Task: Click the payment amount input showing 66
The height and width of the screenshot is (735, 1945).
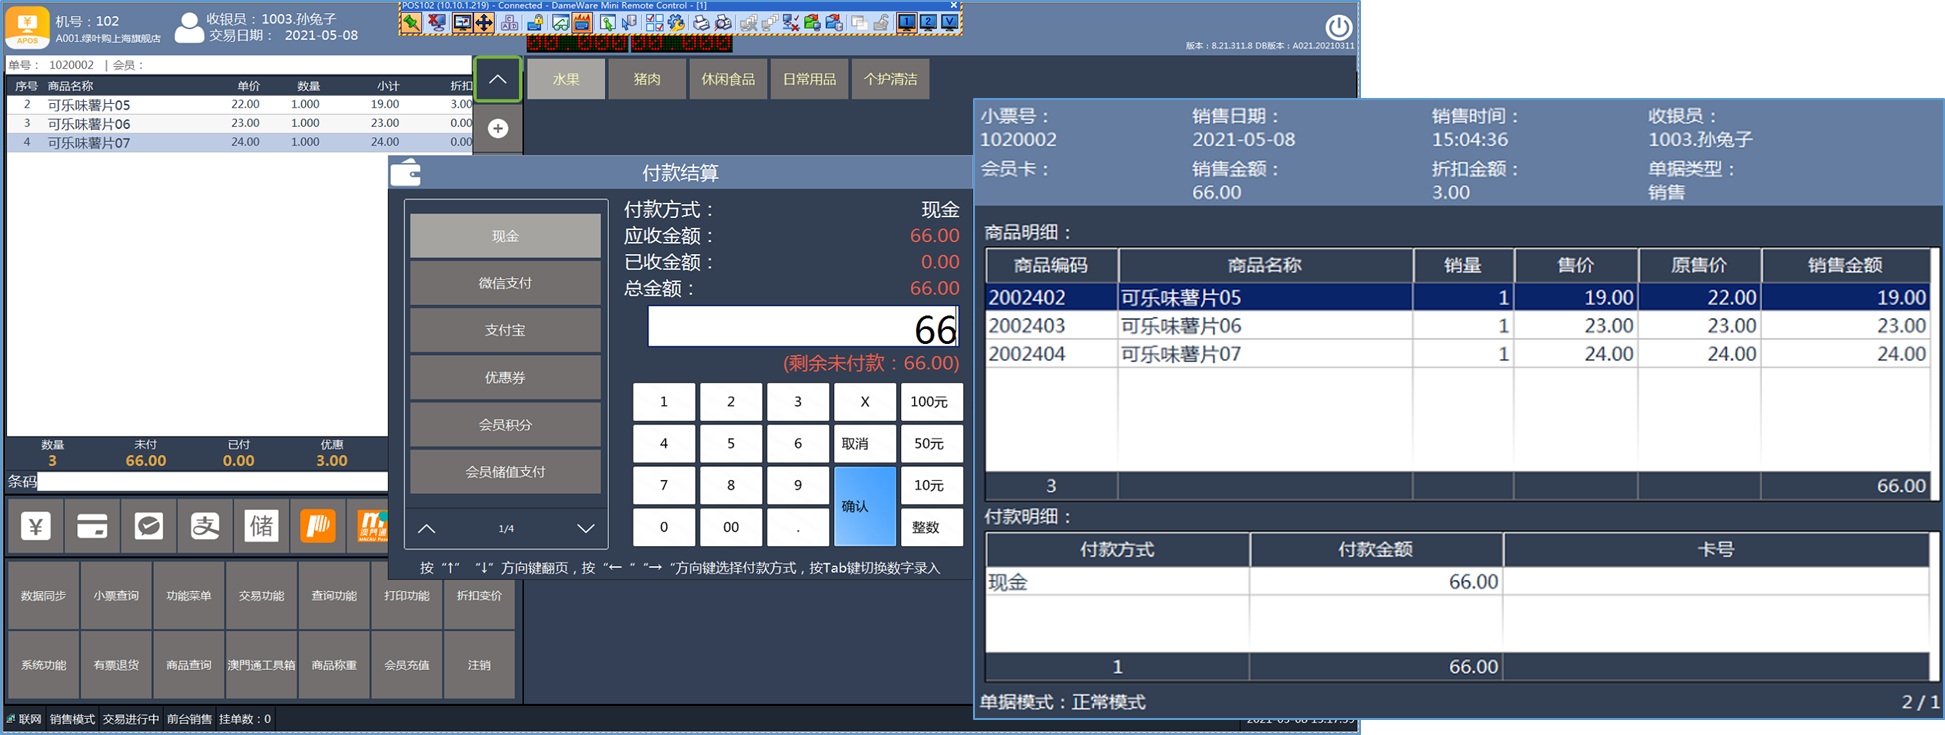Action: click(x=803, y=327)
